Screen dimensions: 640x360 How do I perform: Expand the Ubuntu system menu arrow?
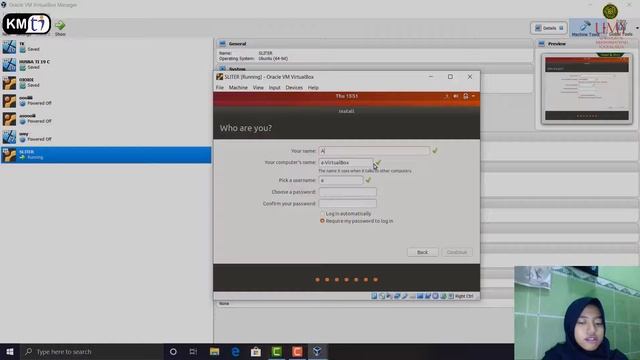coord(473,96)
